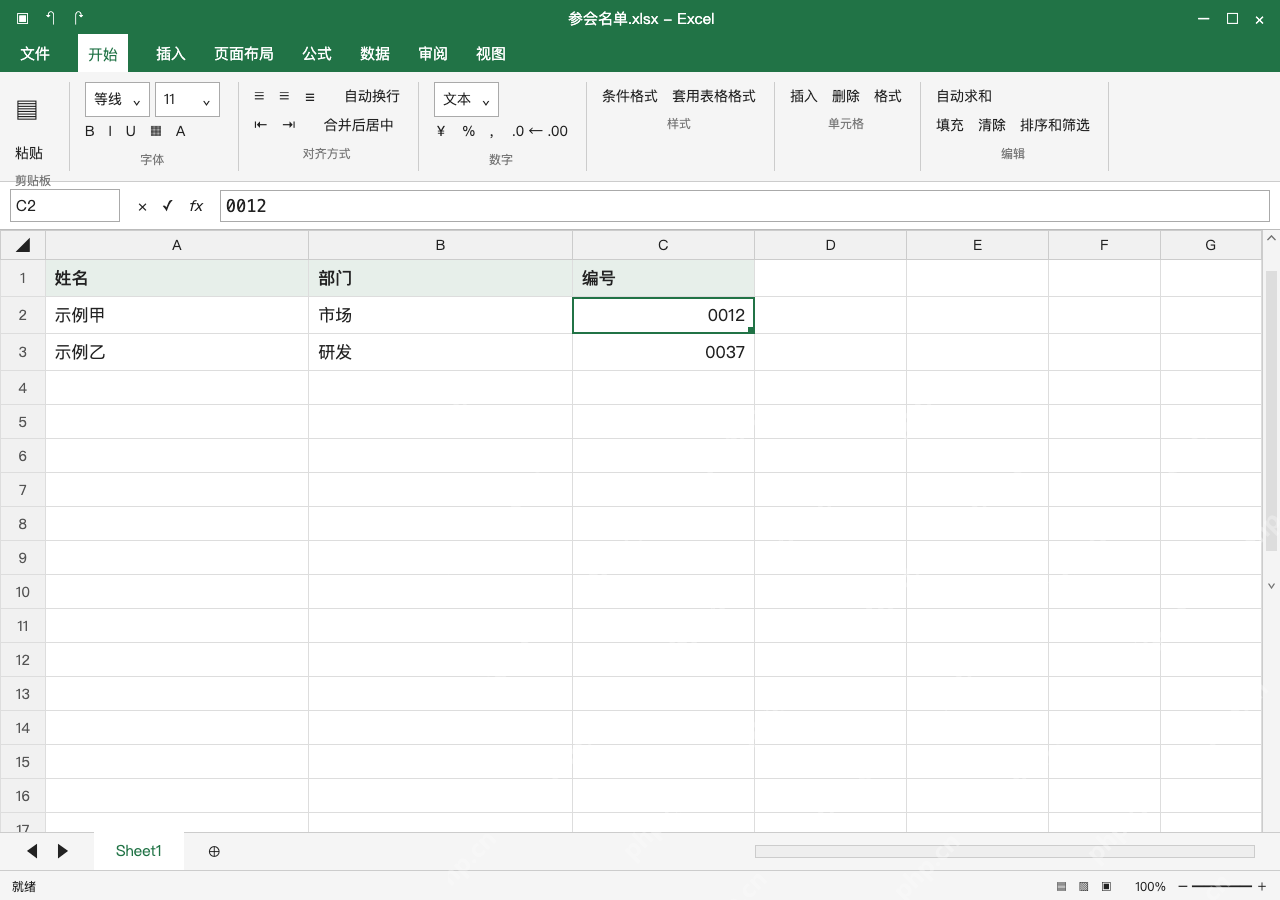
Task: Select cell containing 0037
Action: point(664,352)
